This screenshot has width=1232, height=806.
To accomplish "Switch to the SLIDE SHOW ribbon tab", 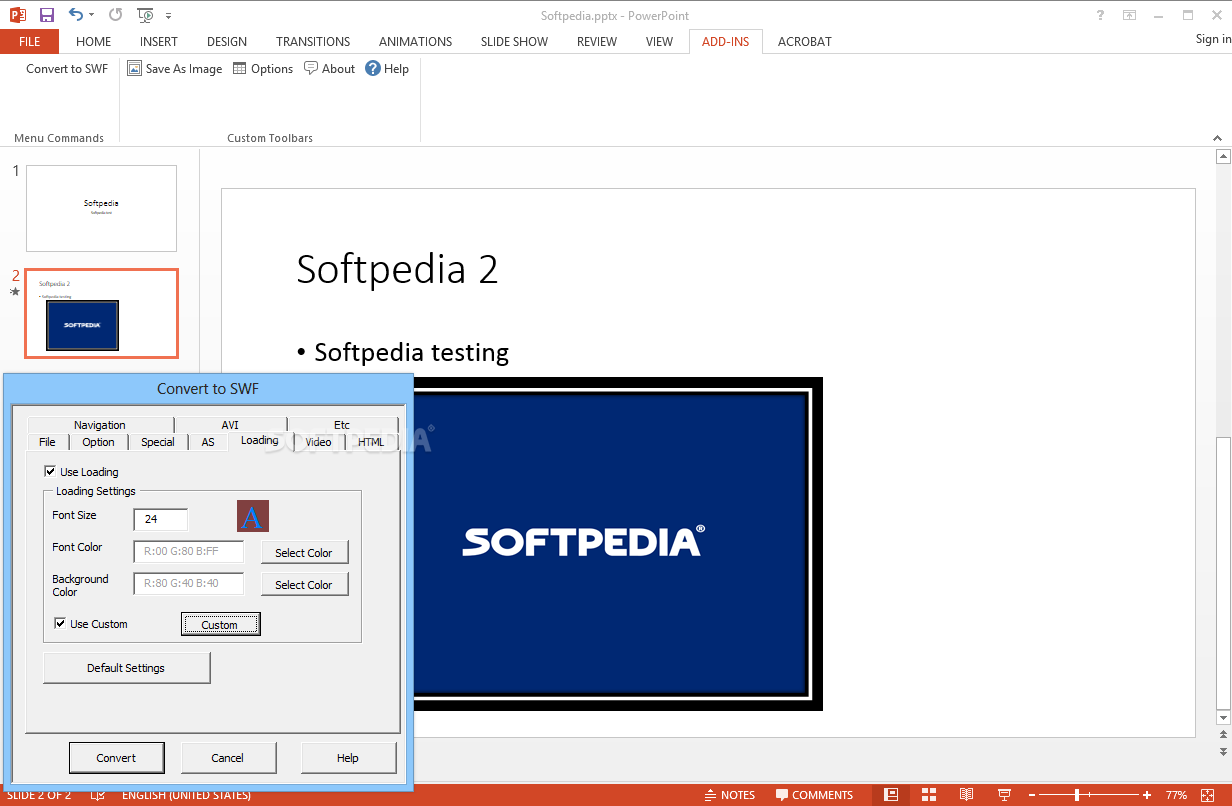I will (x=514, y=42).
